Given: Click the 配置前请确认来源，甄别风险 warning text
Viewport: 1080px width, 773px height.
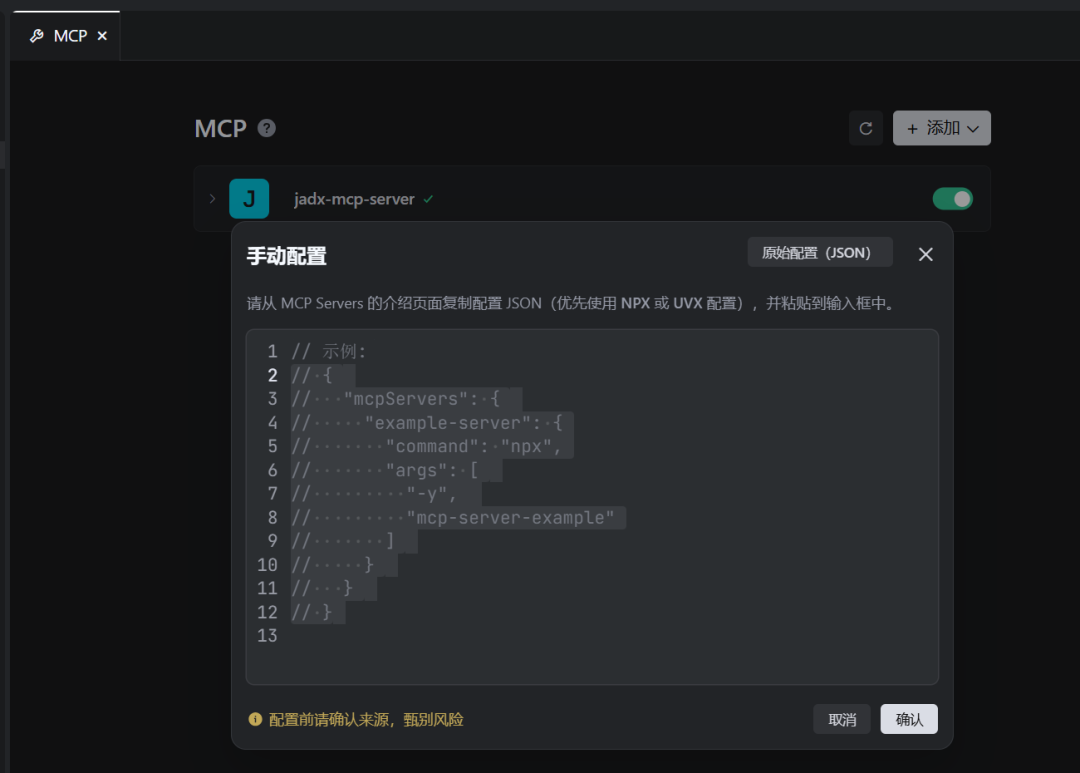Looking at the screenshot, I should point(366,719).
